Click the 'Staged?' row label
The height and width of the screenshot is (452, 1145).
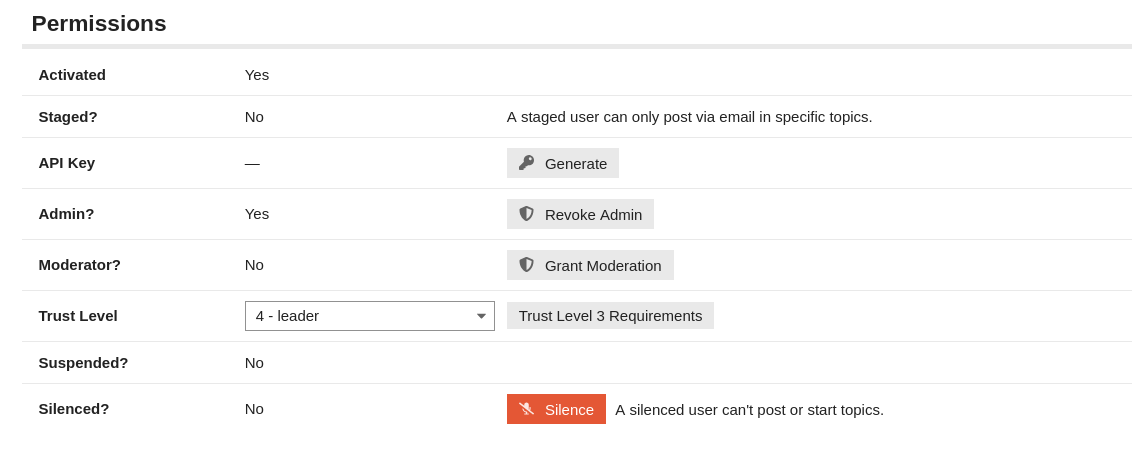[x=68, y=117]
